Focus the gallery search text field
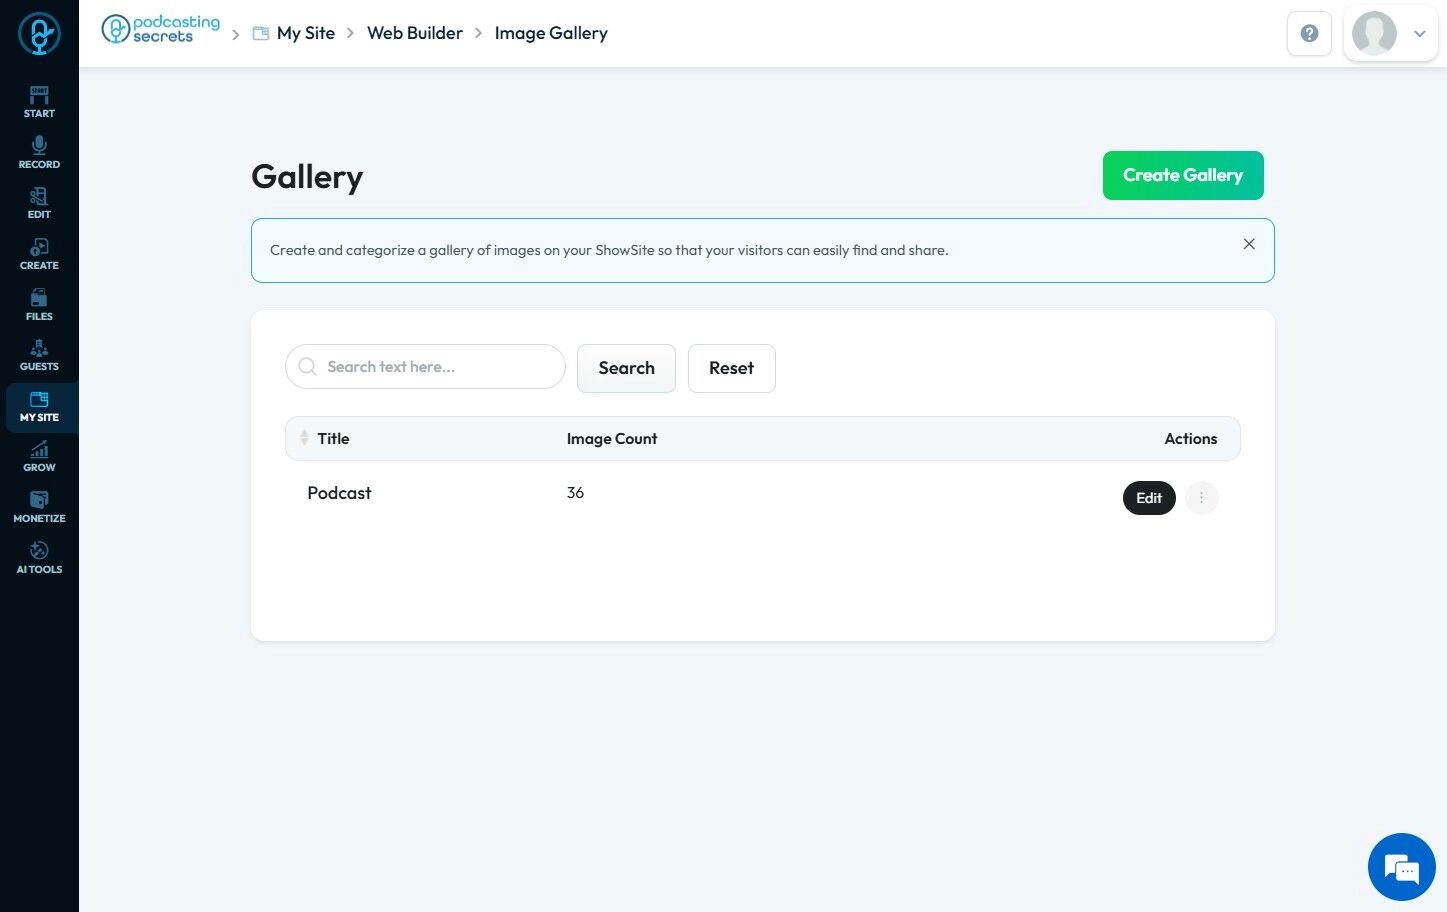 pos(425,367)
